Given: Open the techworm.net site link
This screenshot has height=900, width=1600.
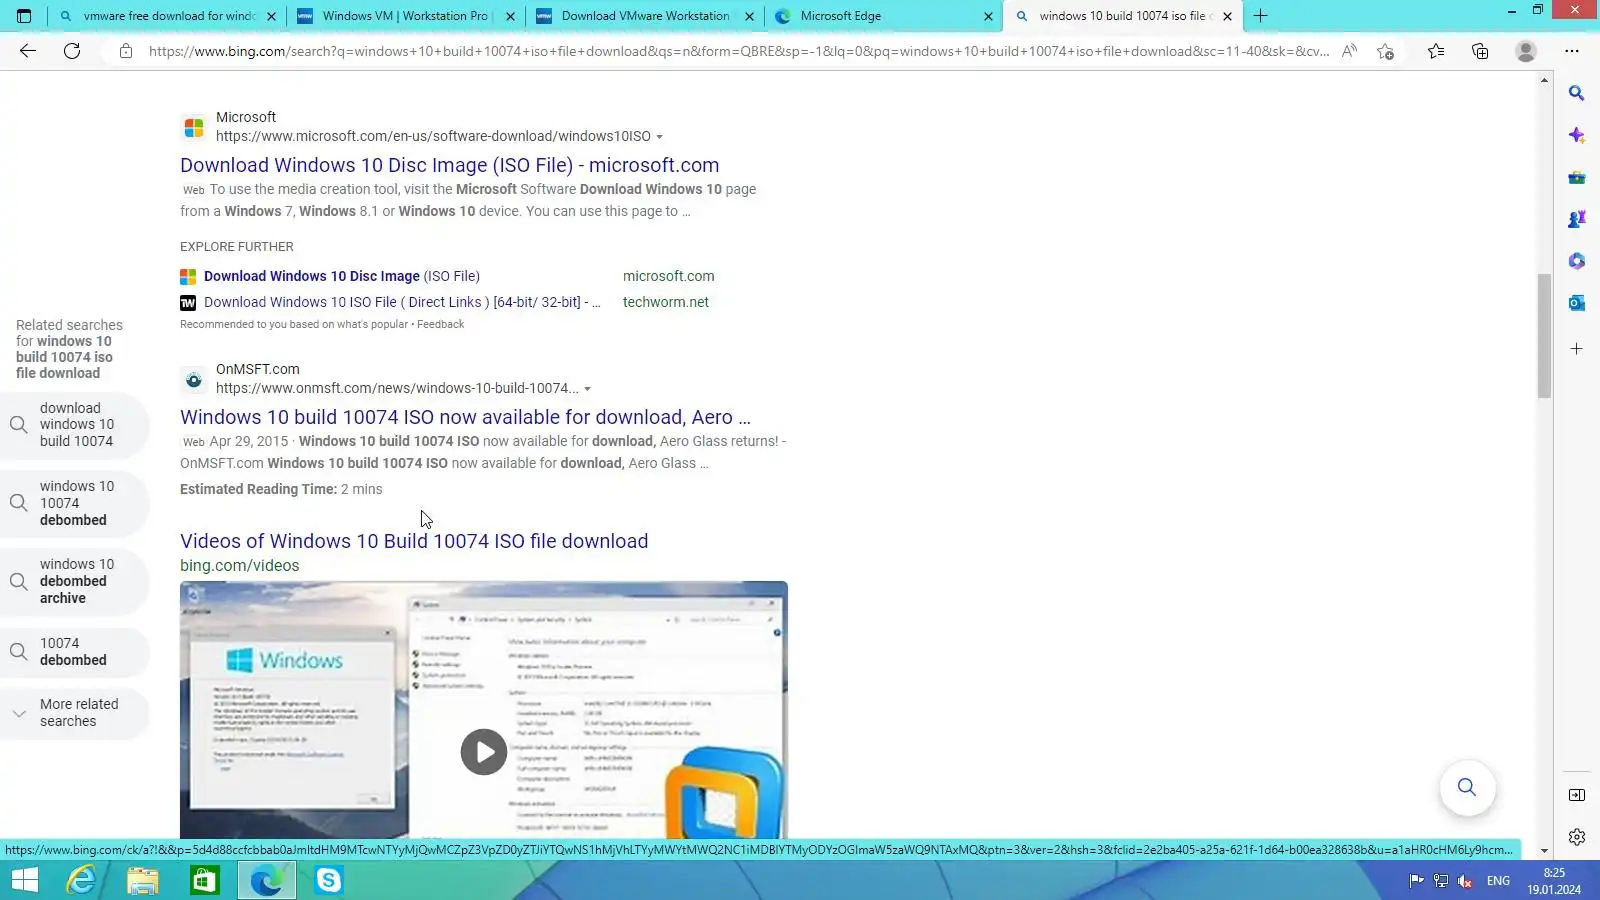Looking at the screenshot, I should point(666,302).
